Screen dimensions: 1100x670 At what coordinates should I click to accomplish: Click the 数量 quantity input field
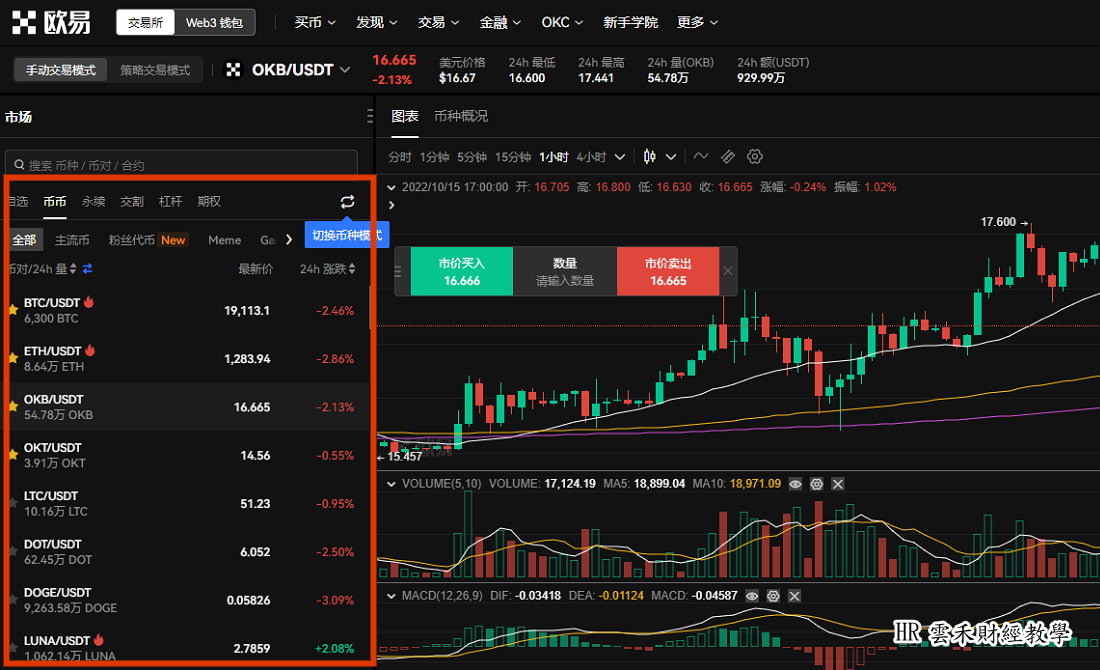tap(565, 272)
